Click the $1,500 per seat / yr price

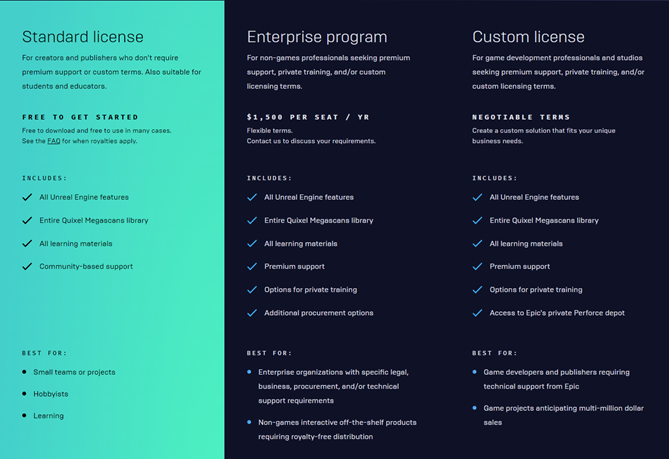click(x=308, y=117)
